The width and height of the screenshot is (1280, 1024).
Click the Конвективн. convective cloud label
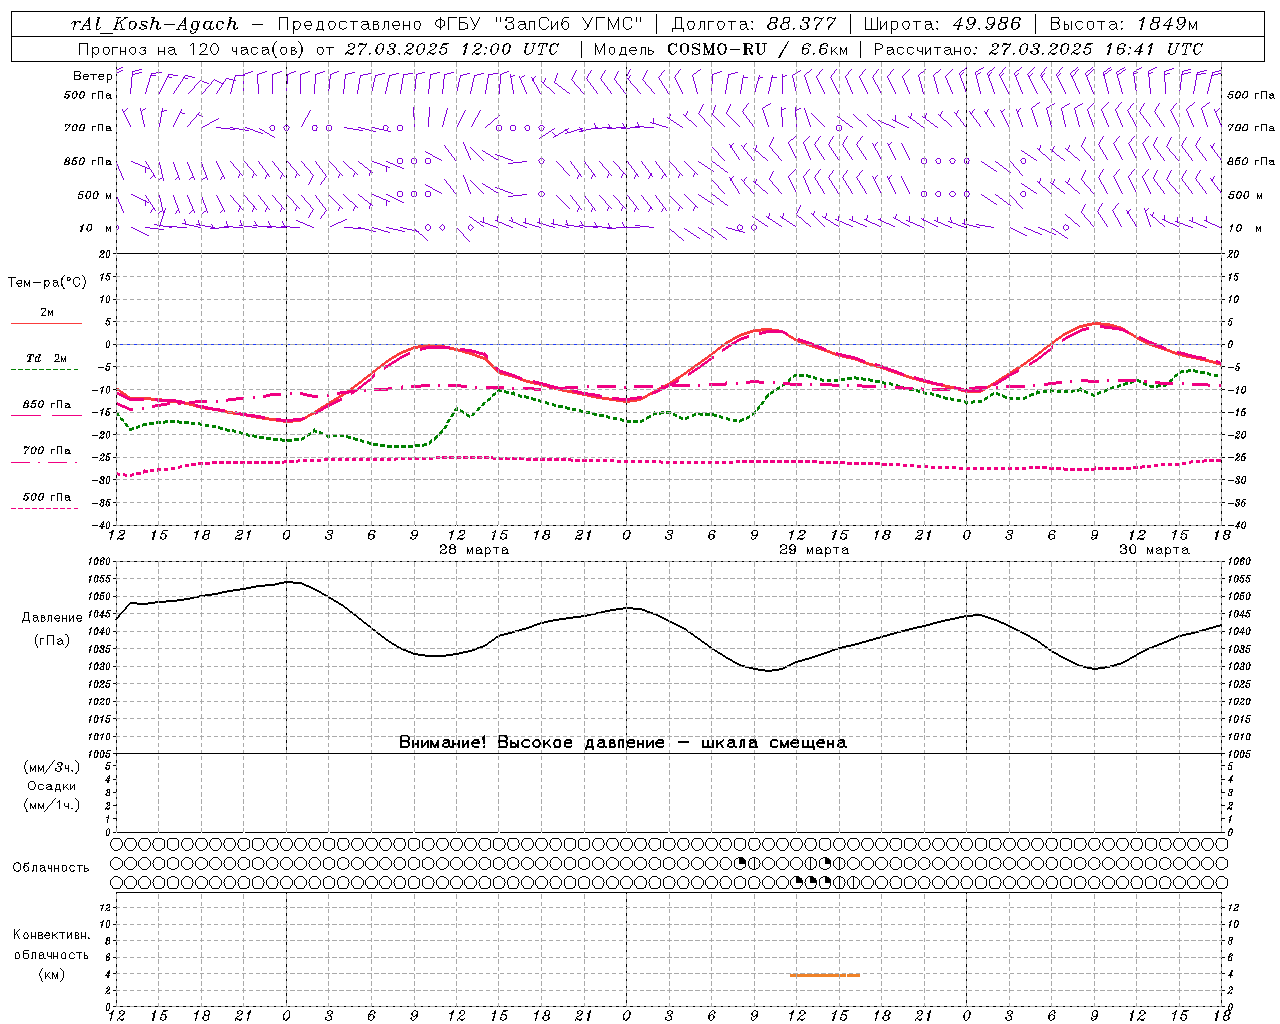[x=51, y=935]
